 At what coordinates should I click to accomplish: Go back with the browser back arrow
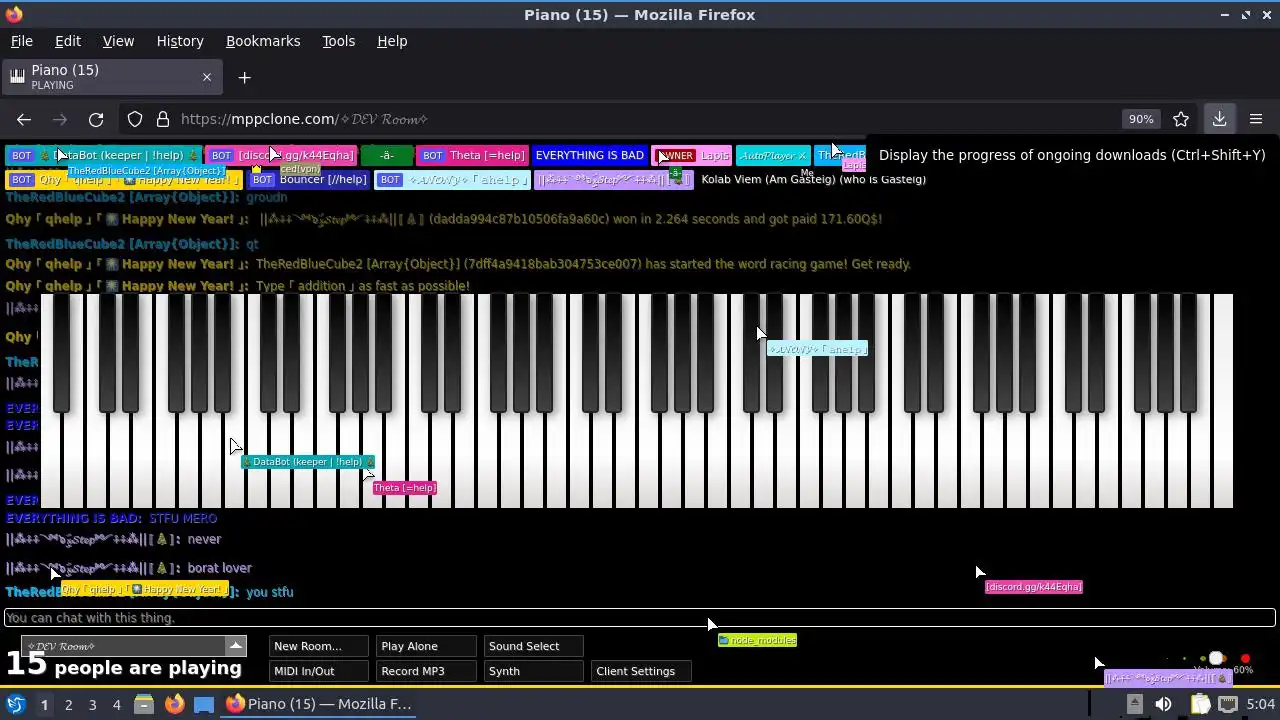click(x=24, y=119)
